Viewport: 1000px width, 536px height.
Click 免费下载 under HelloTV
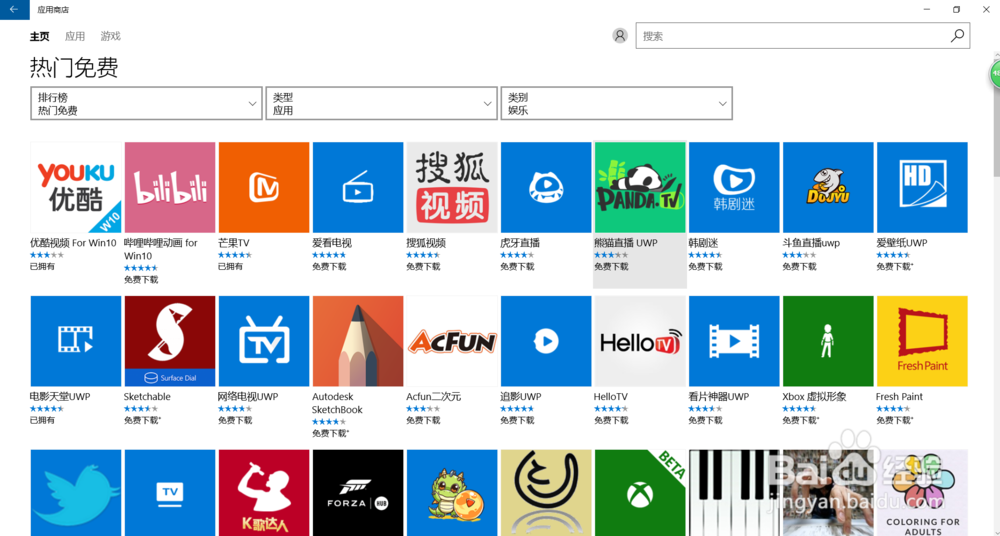(x=612, y=421)
